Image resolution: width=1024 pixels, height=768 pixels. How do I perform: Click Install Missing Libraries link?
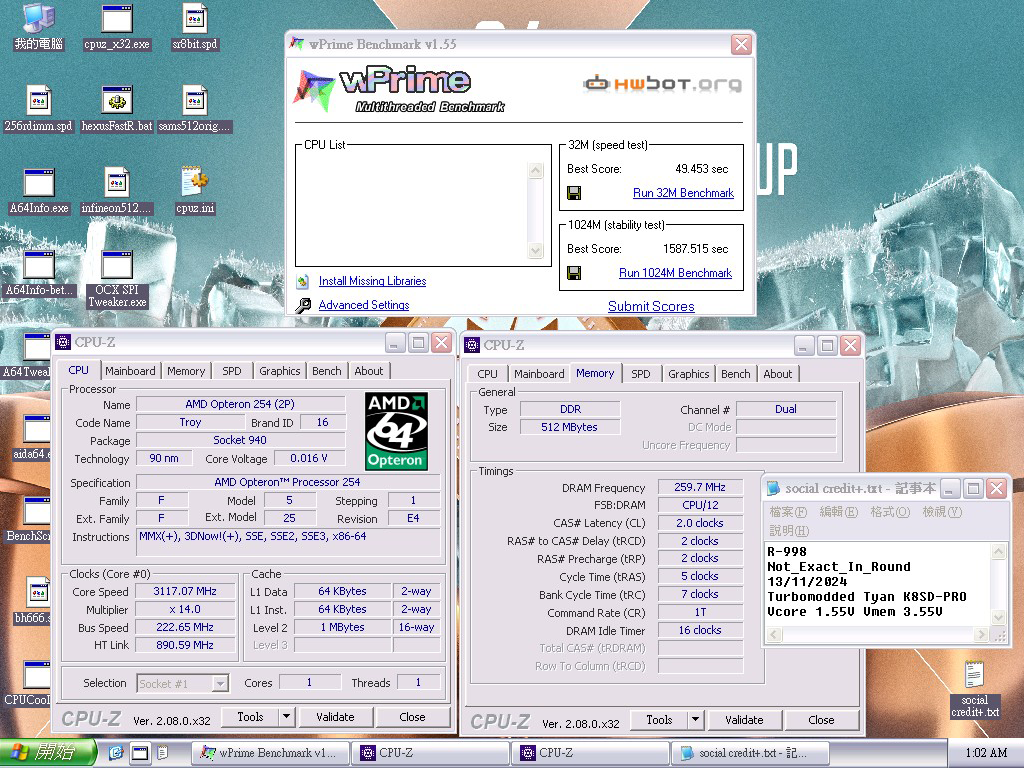[372, 281]
